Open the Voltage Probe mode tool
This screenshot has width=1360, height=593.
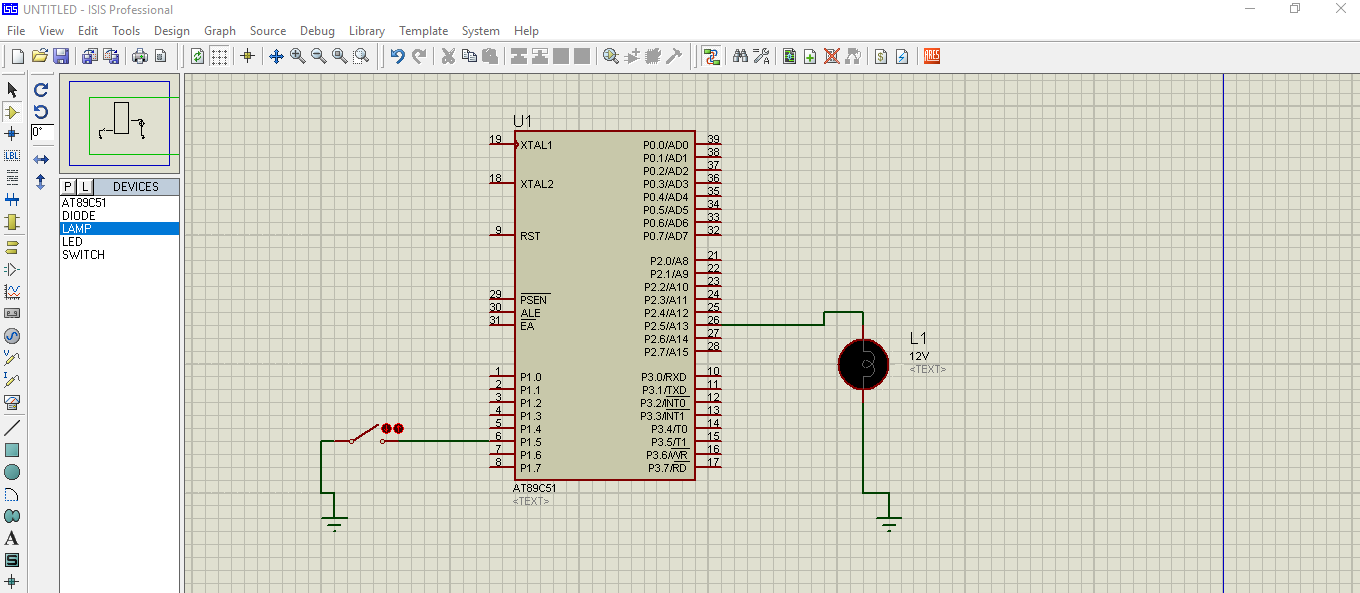pyautogui.click(x=13, y=358)
